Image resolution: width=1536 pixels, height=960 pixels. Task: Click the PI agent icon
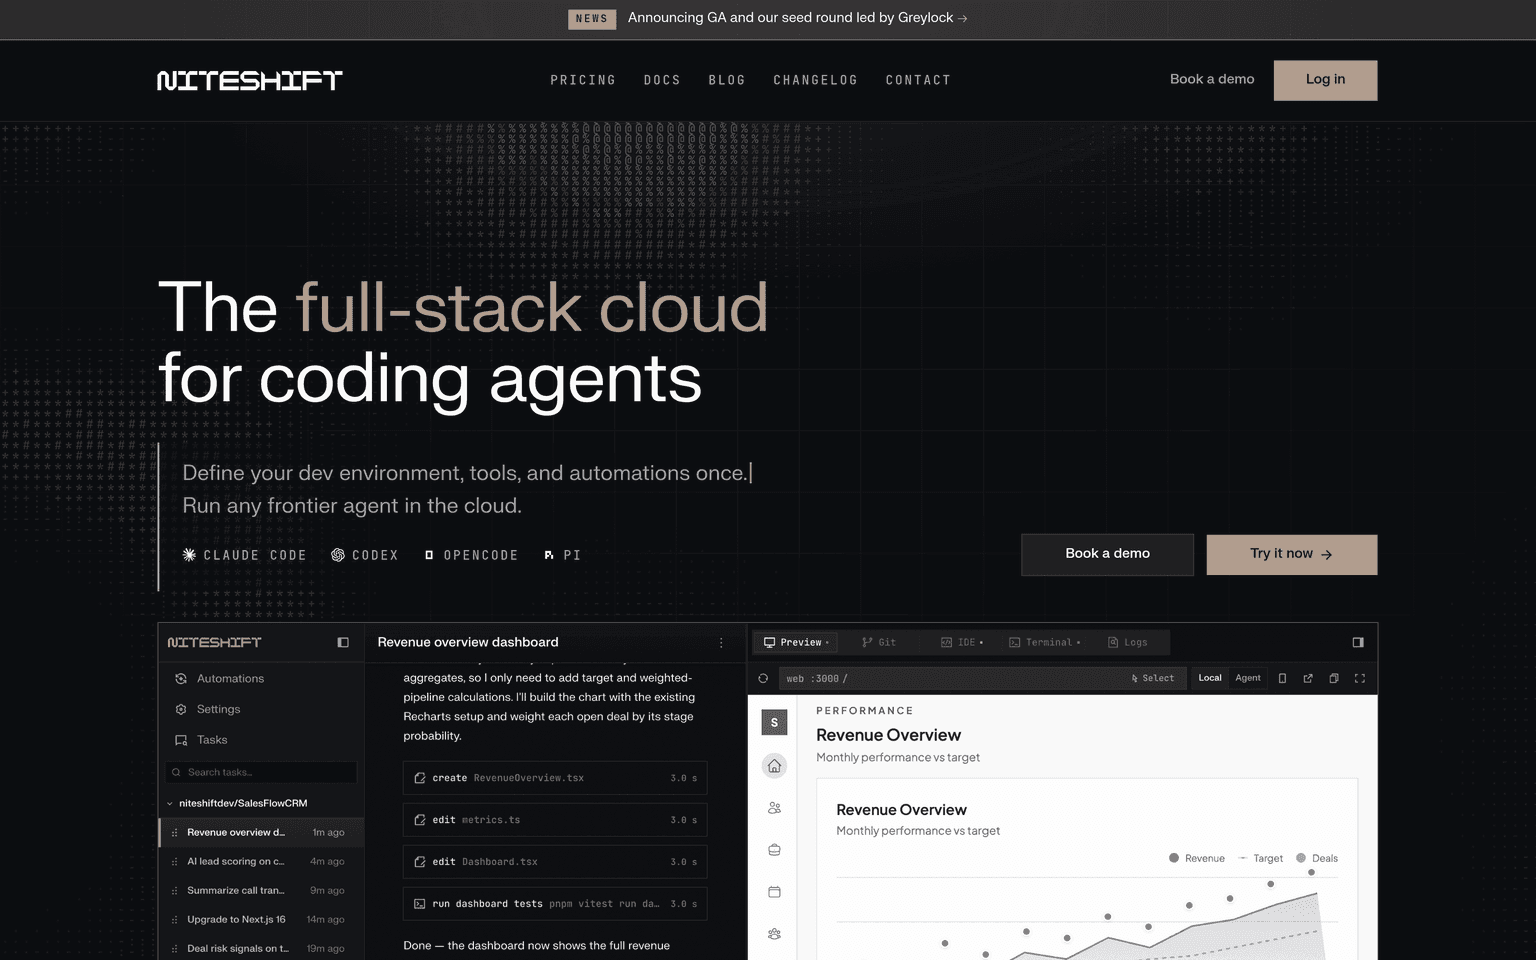point(549,554)
